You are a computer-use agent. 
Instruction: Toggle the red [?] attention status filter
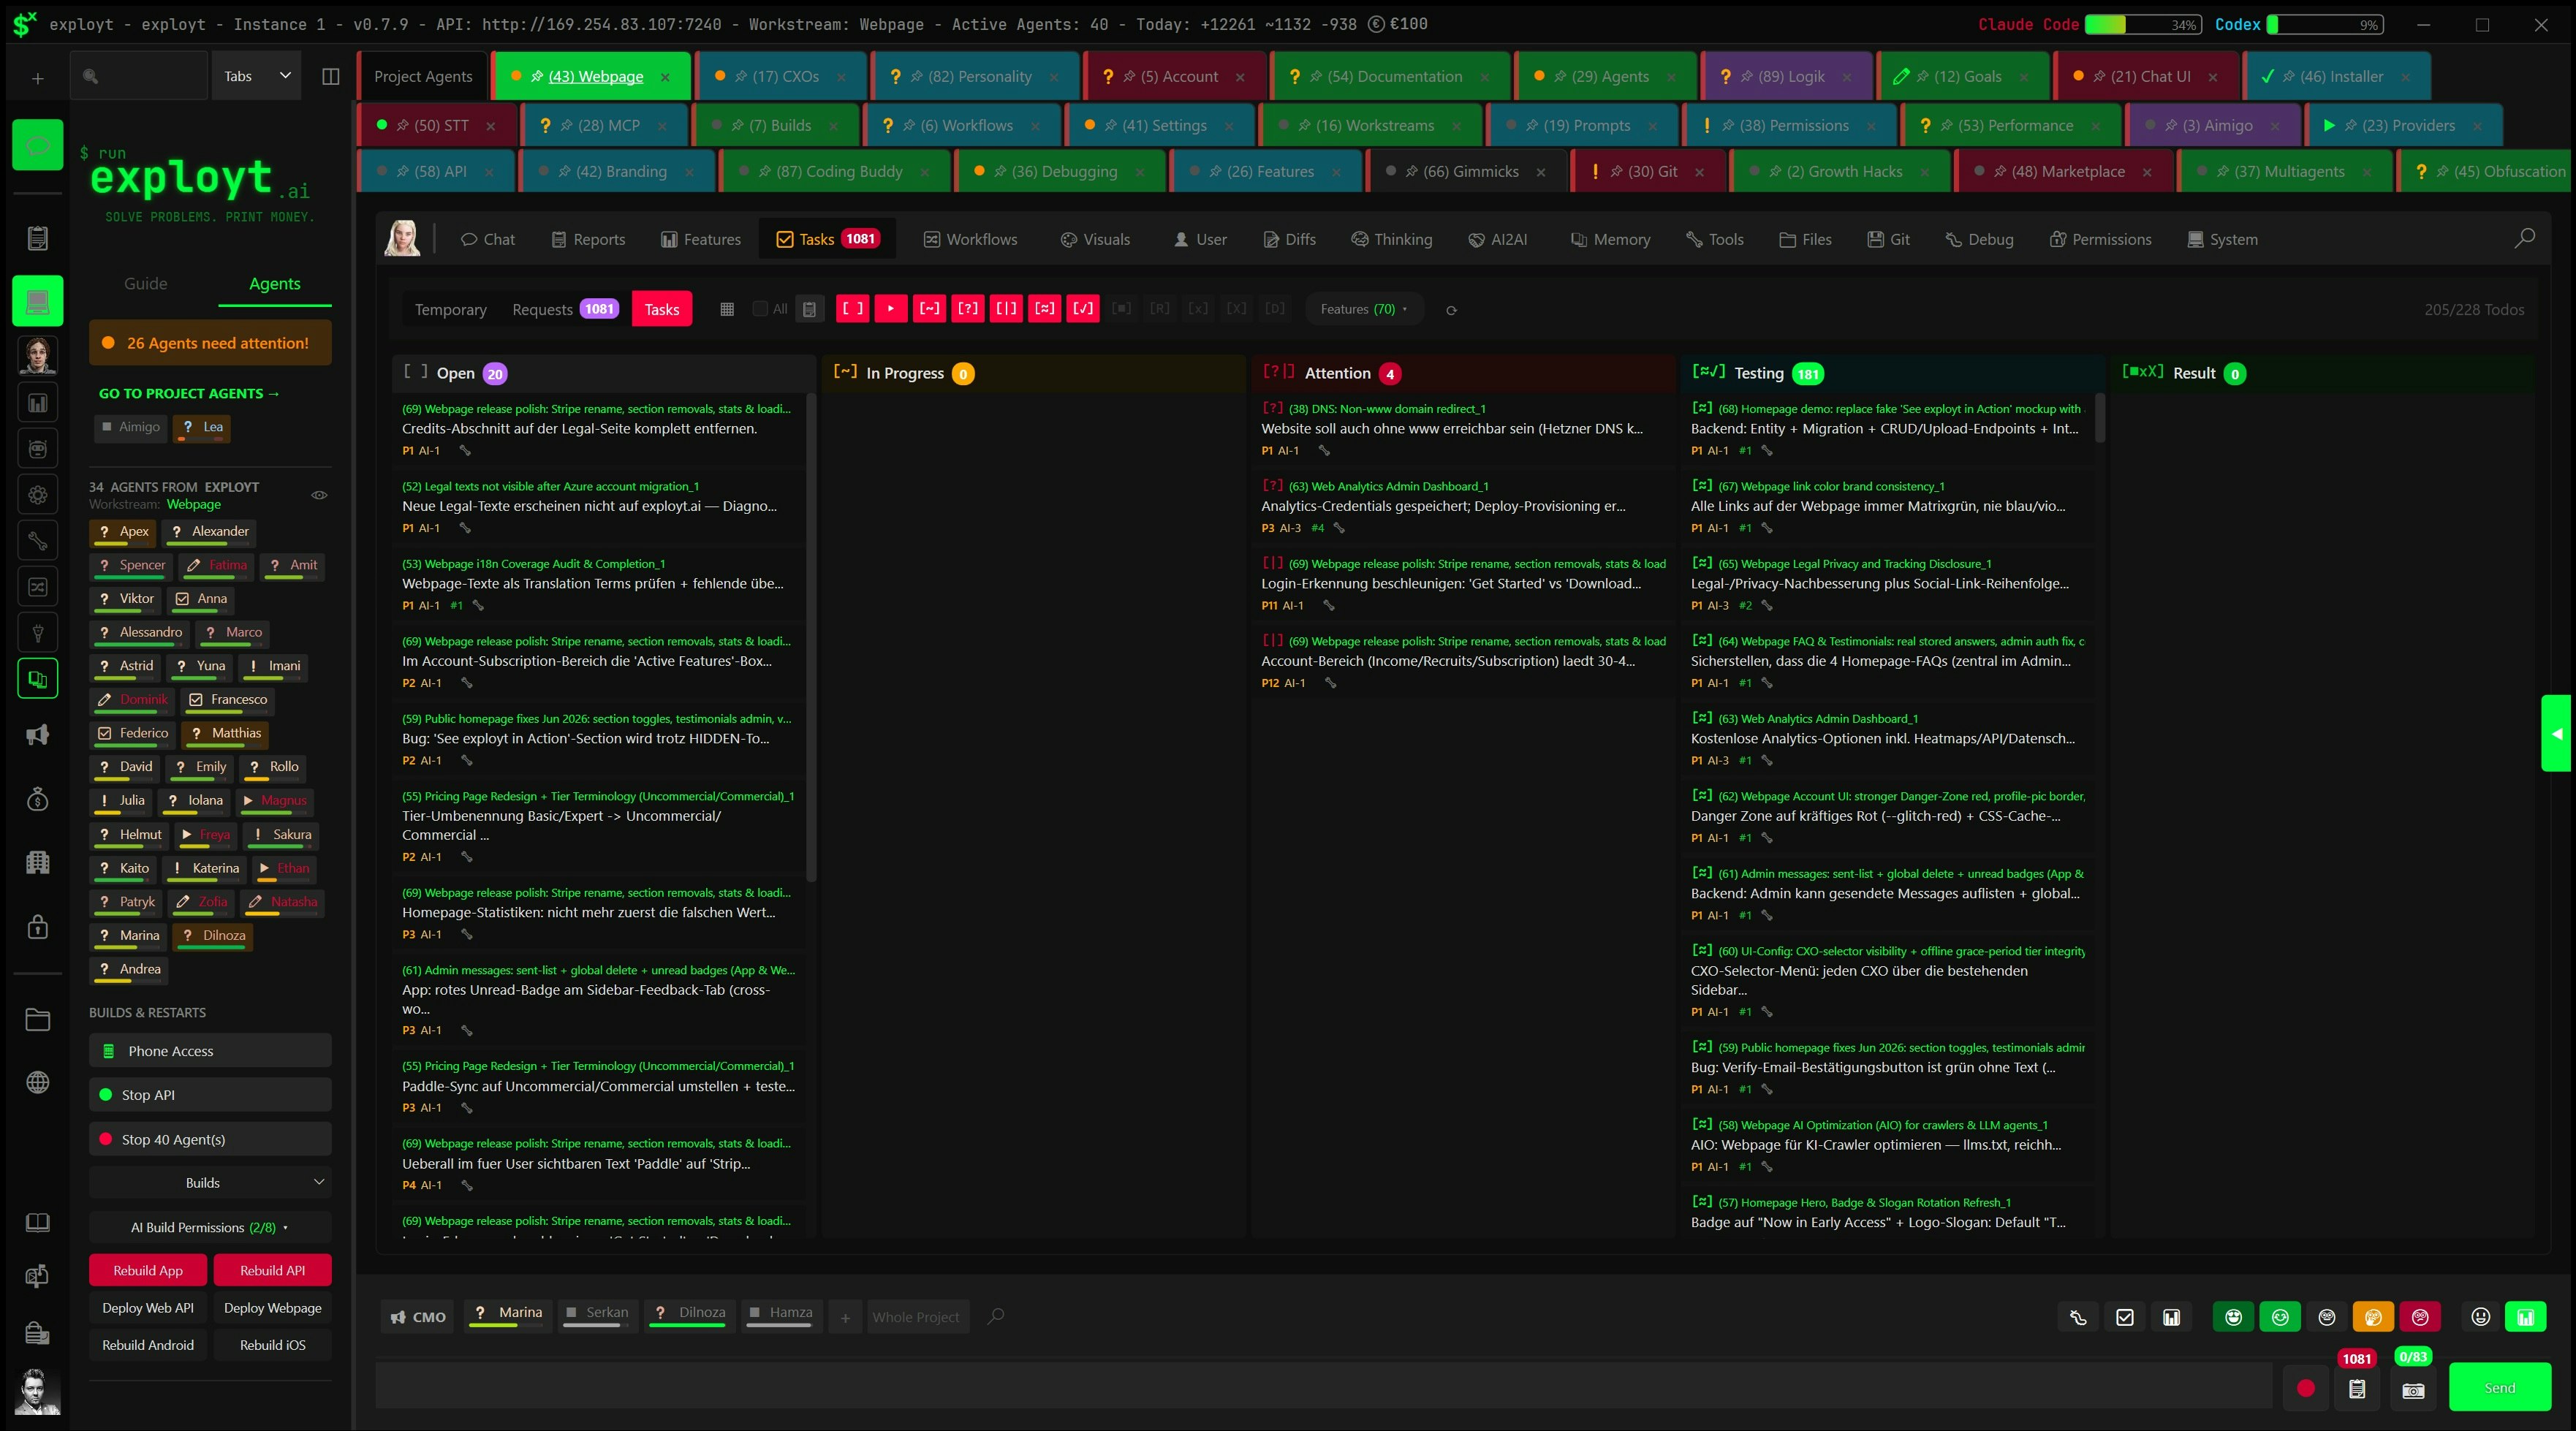click(968, 309)
